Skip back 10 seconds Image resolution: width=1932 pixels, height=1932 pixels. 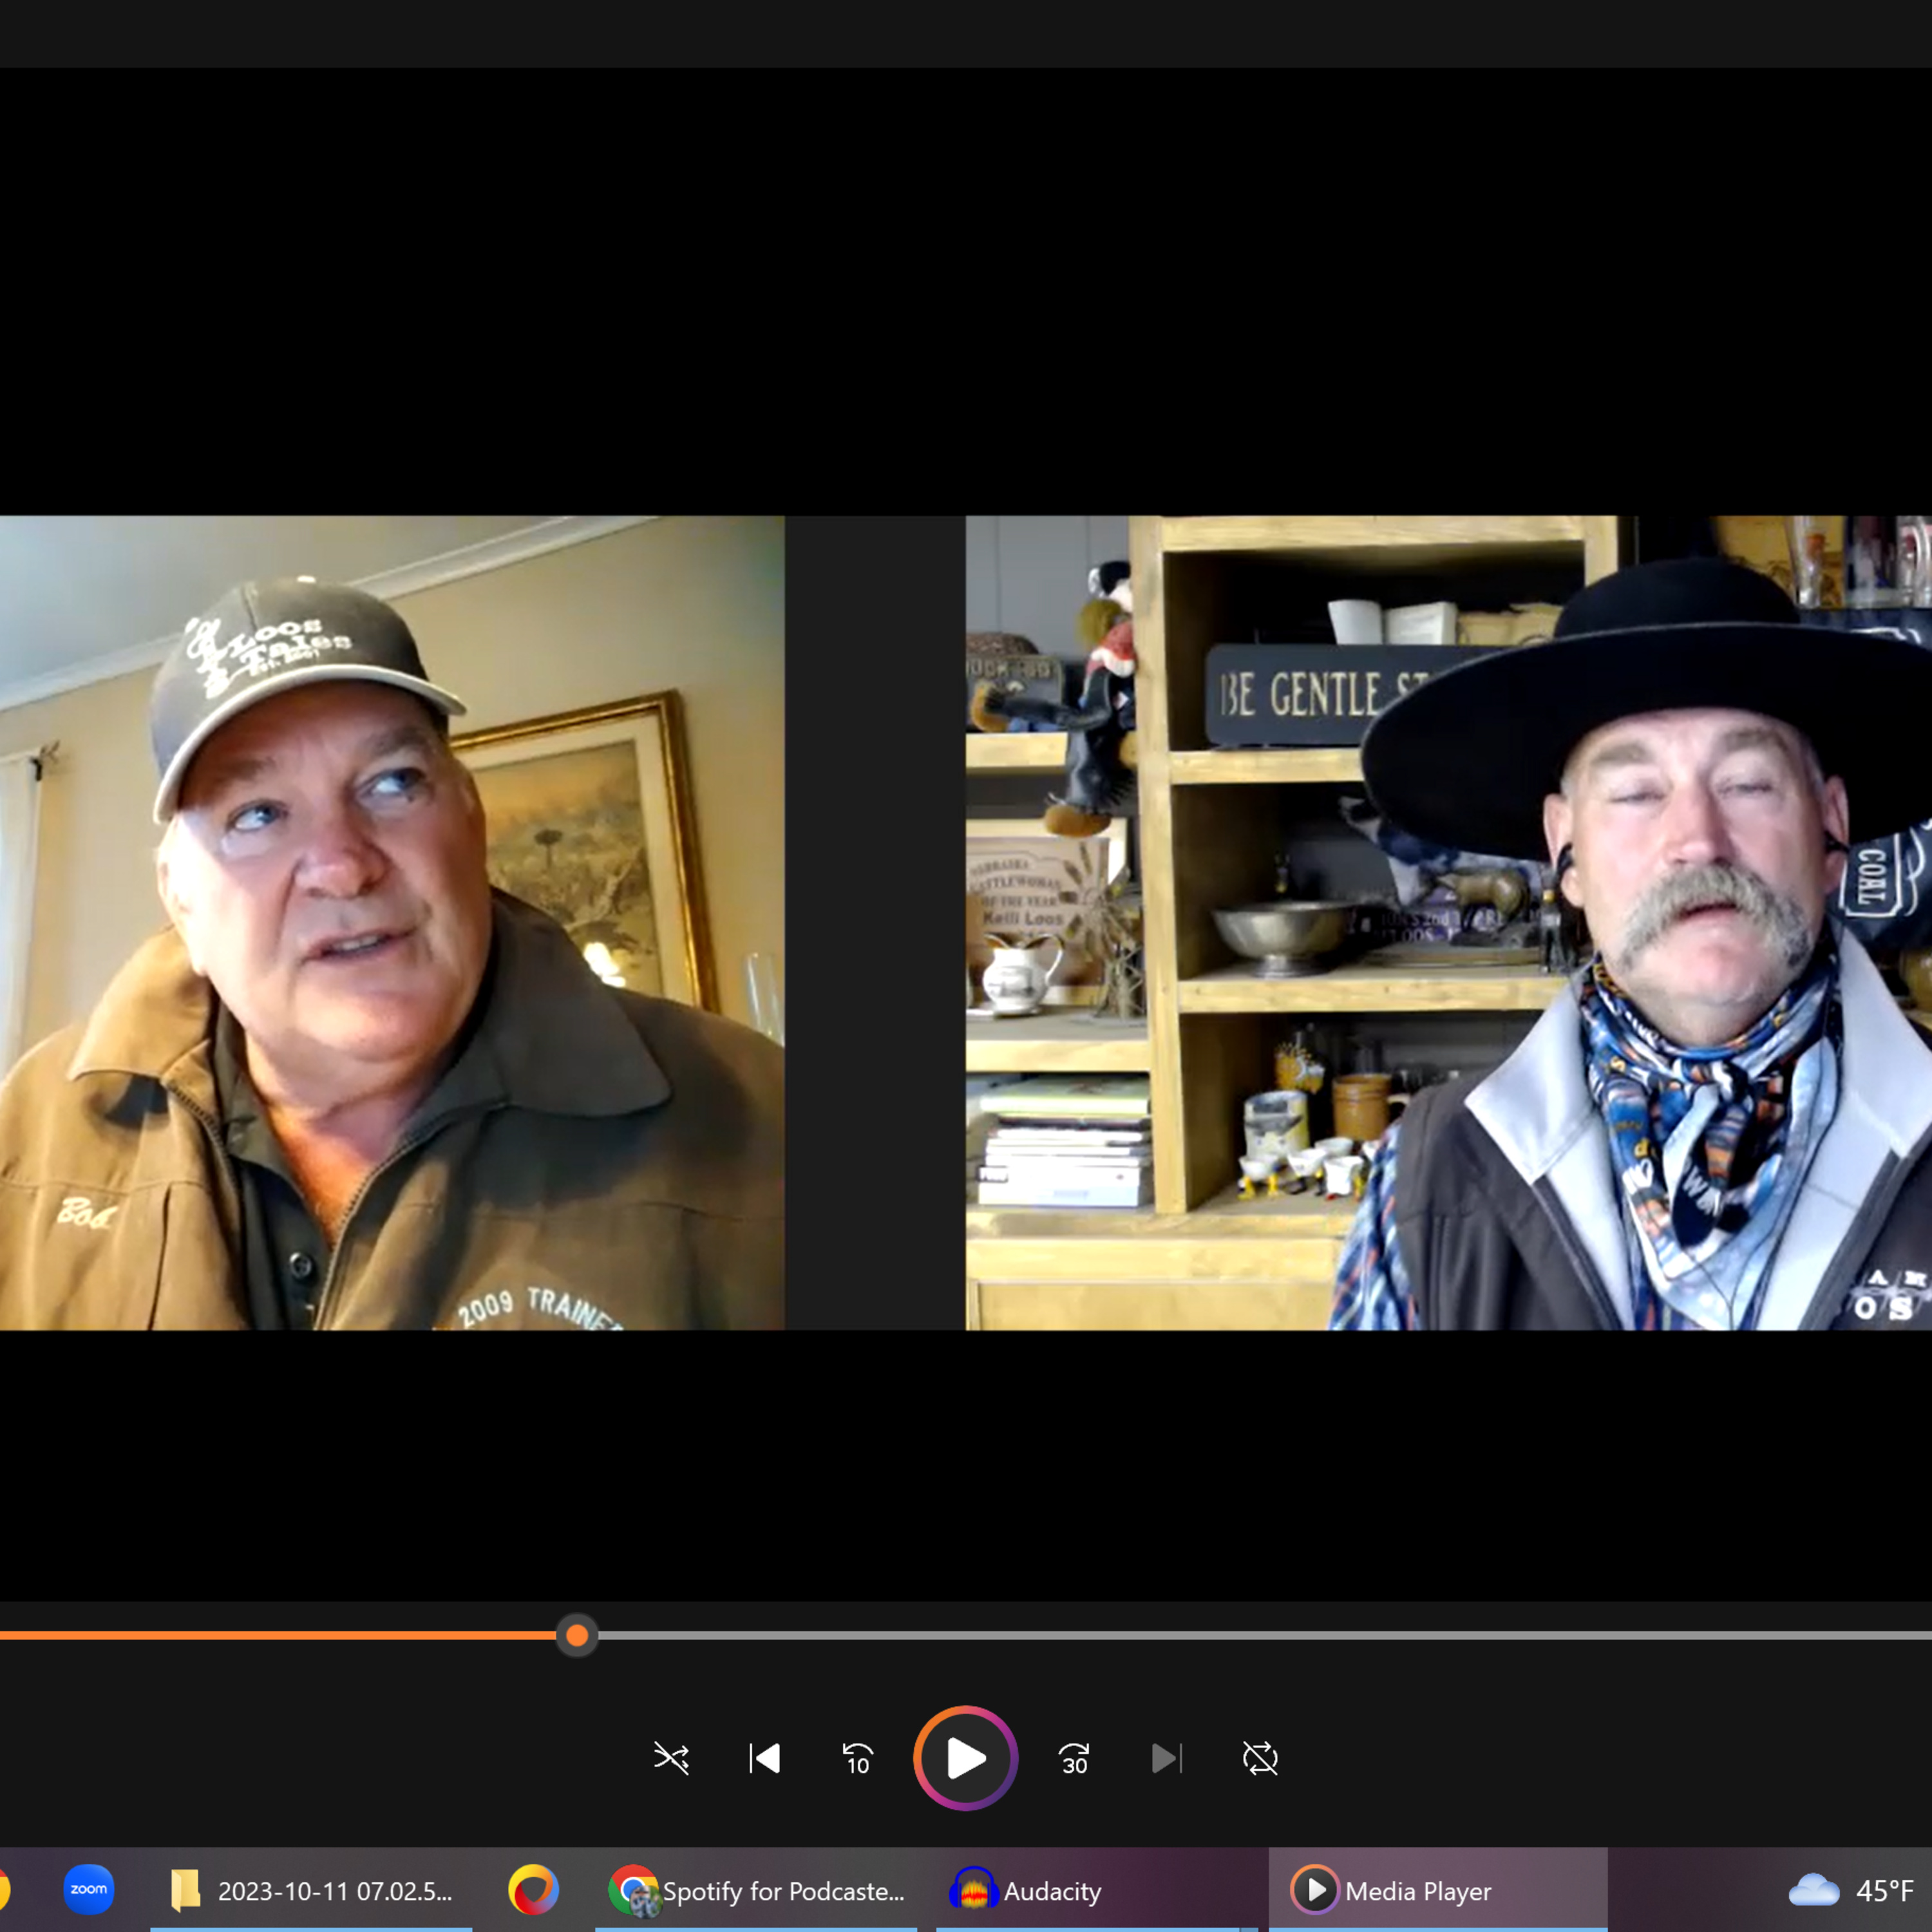(857, 1758)
